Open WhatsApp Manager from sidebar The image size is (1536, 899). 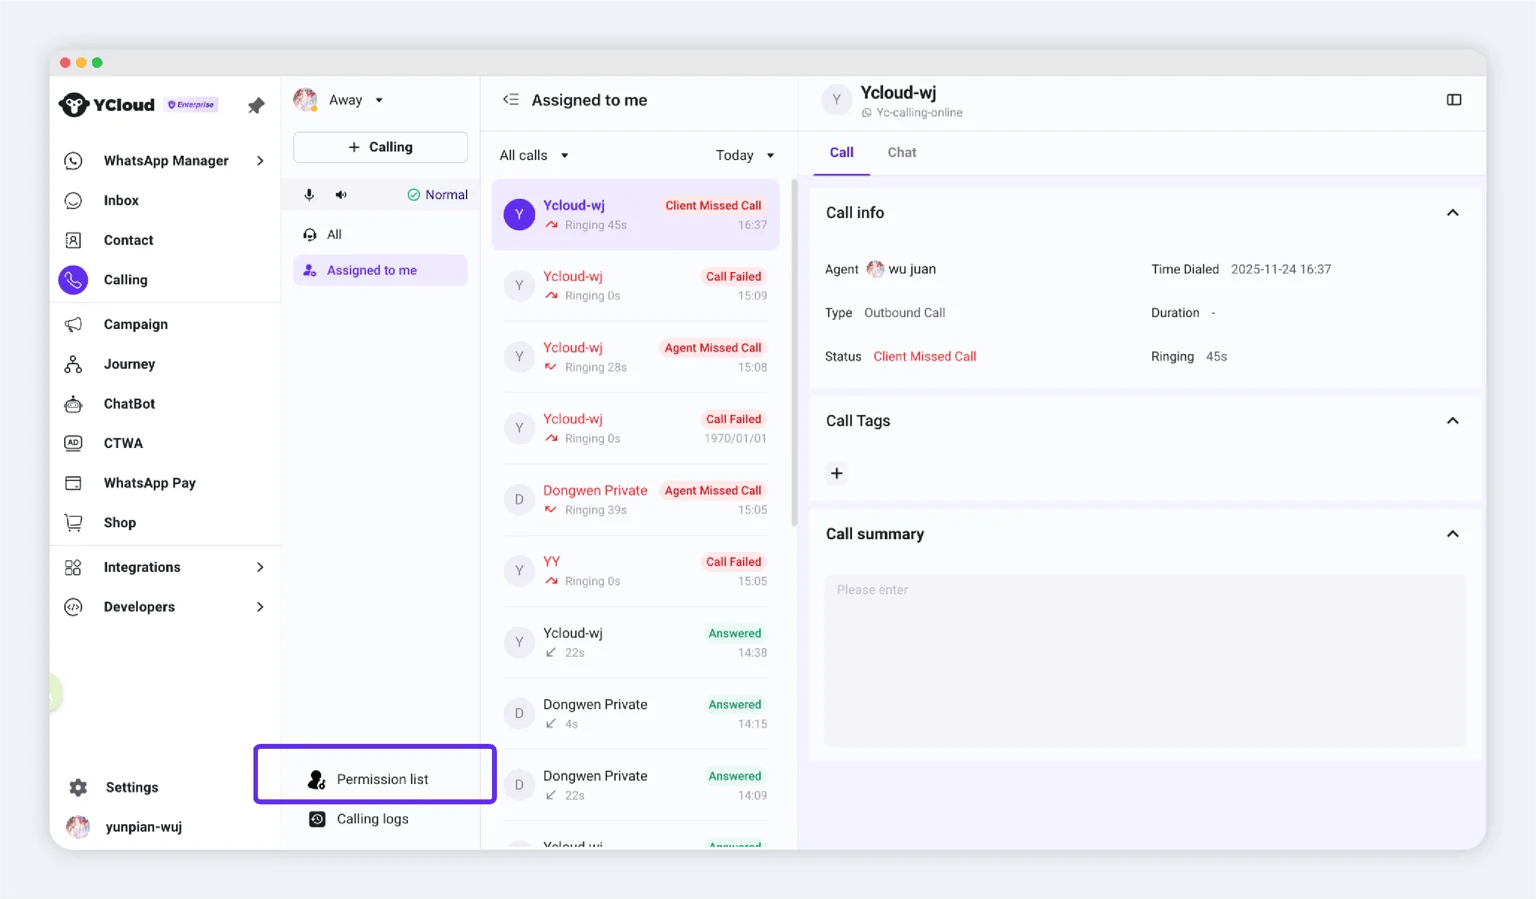coord(165,160)
